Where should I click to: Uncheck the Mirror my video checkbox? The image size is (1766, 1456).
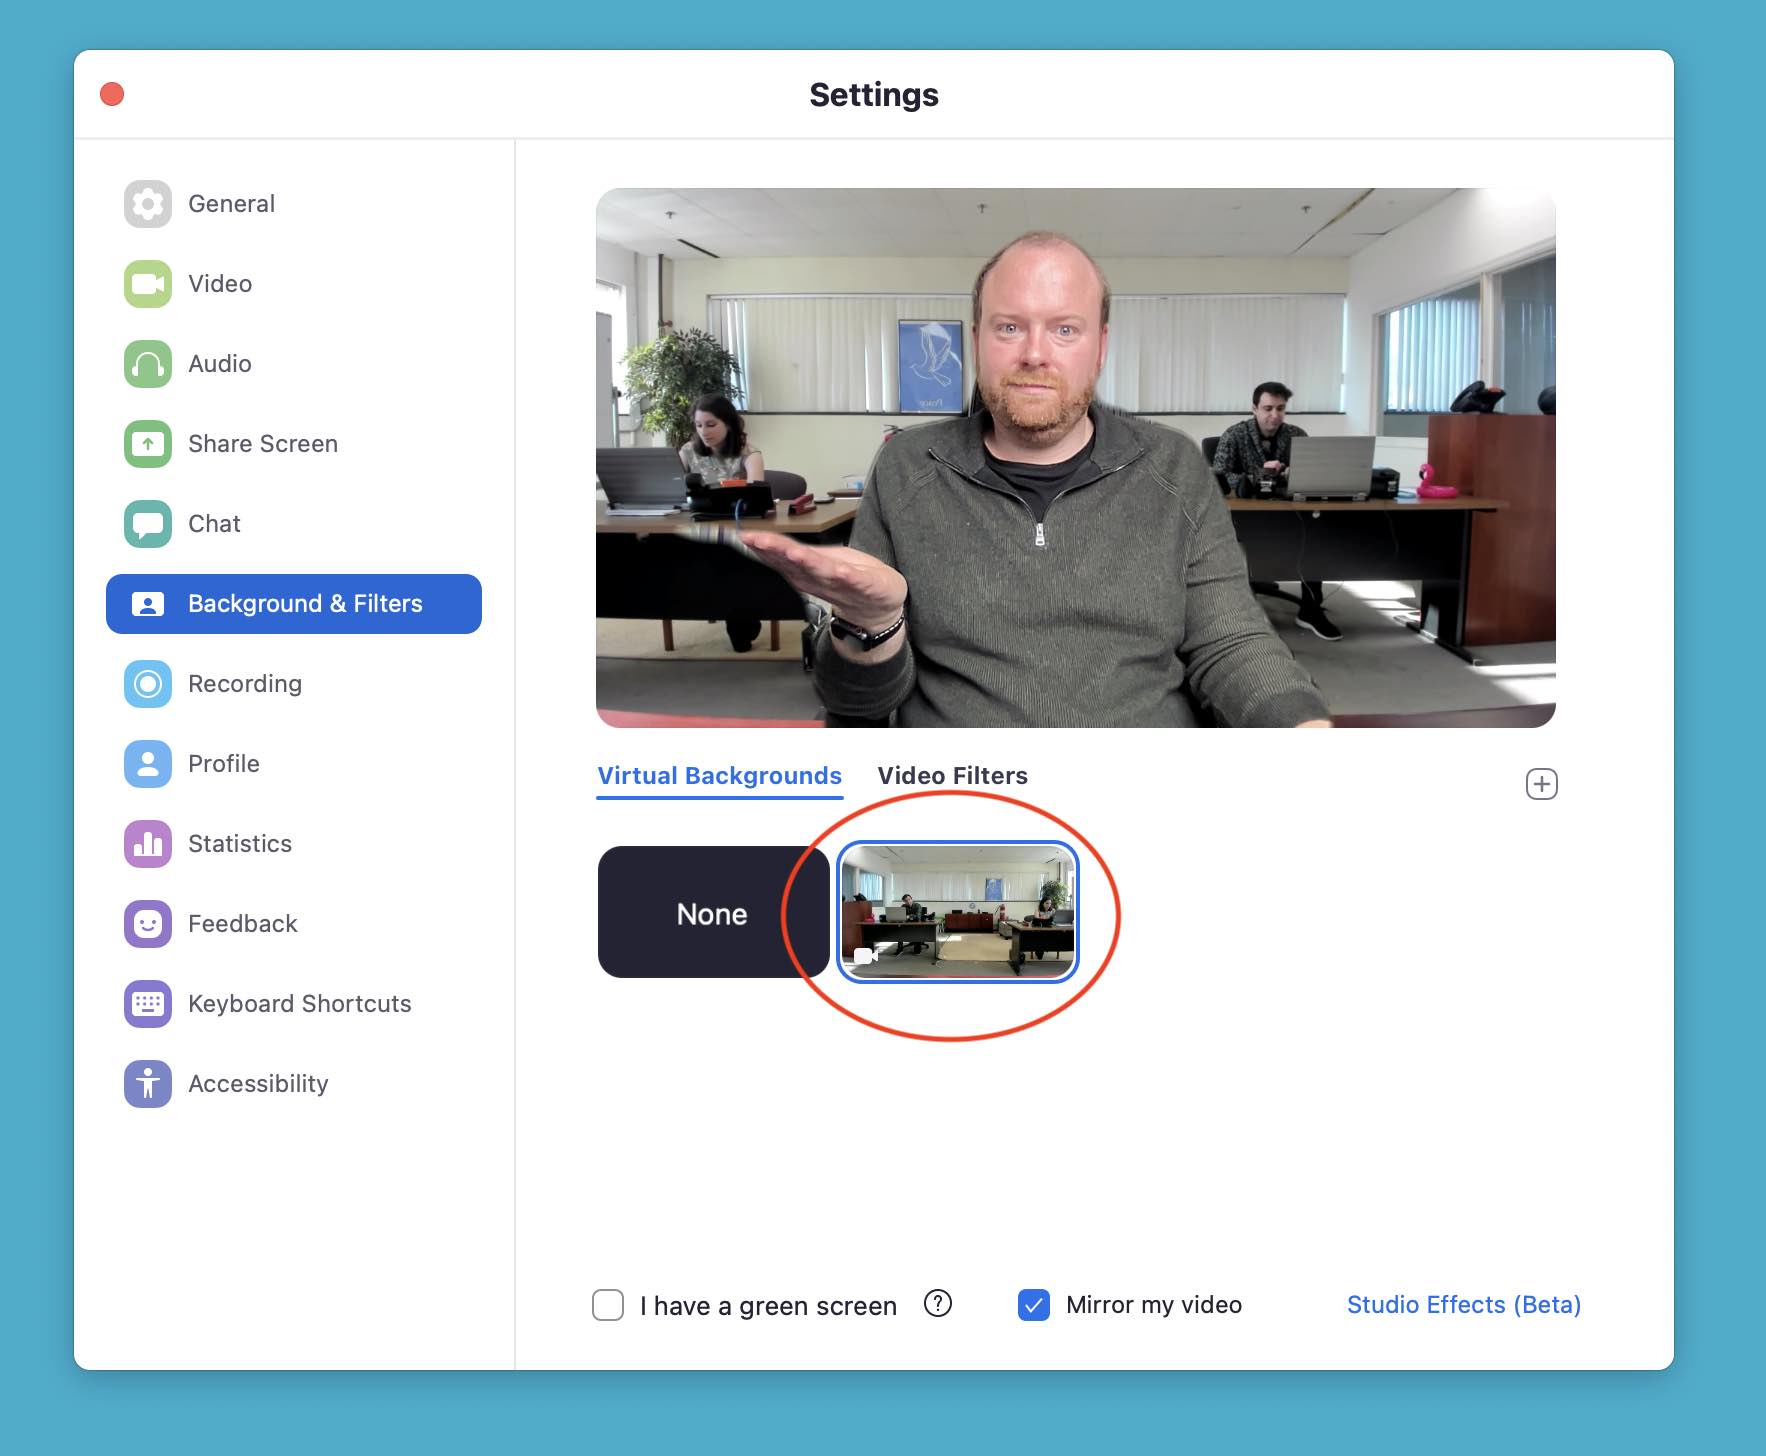pyautogui.click(x=1034, y=1305)
